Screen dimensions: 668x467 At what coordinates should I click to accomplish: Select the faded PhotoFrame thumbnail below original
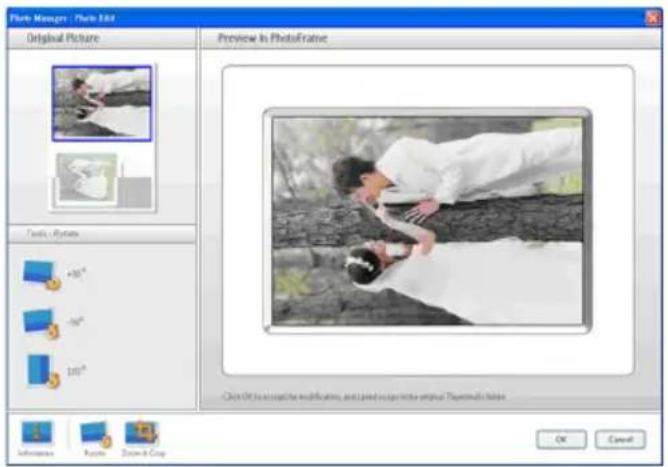point(101,179)
